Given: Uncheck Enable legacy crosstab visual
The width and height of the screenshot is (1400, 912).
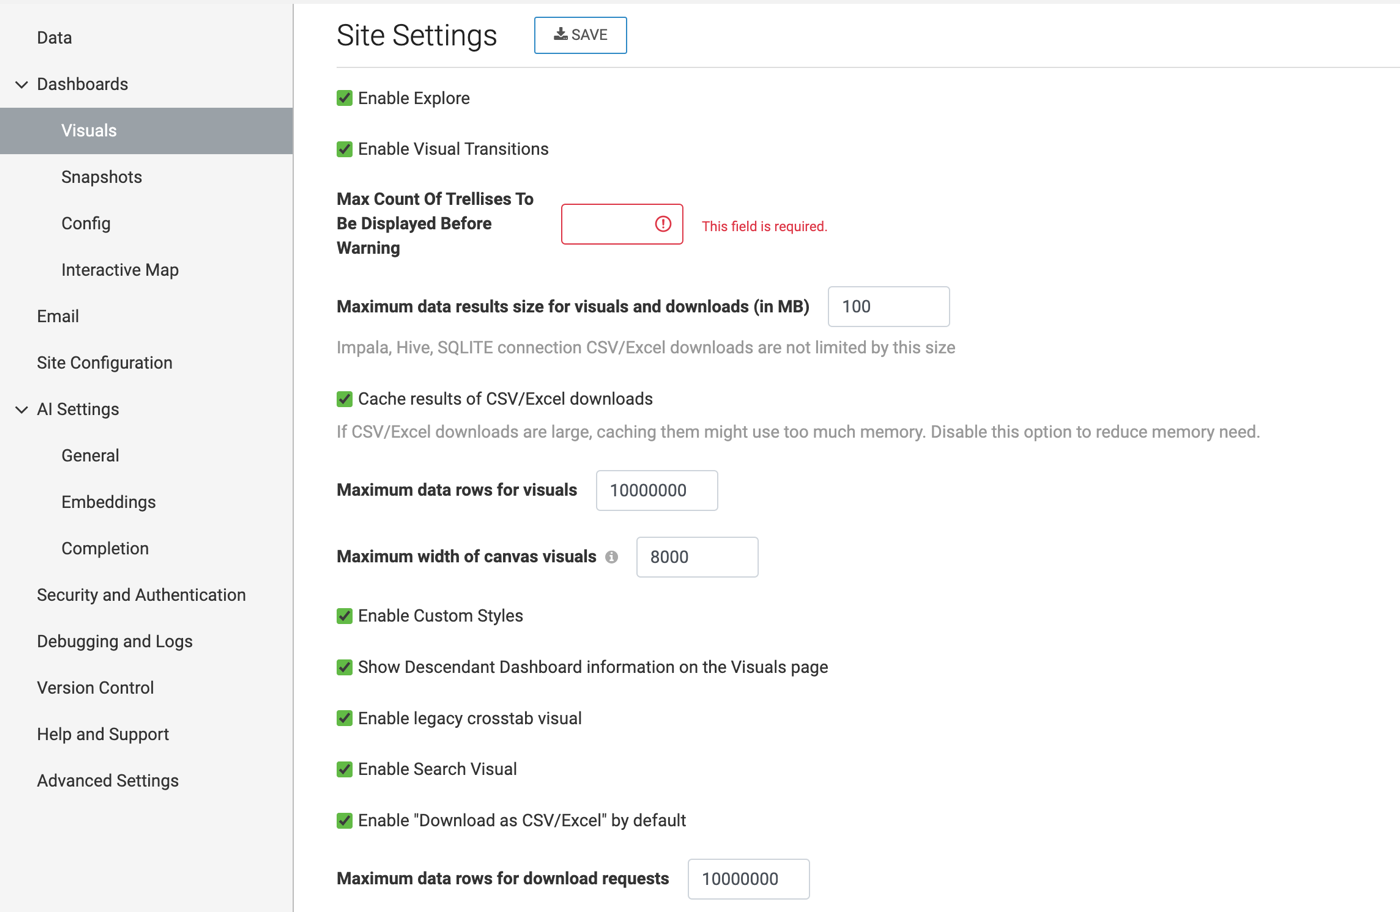Looking at the screenshot, I should [345, 718].
